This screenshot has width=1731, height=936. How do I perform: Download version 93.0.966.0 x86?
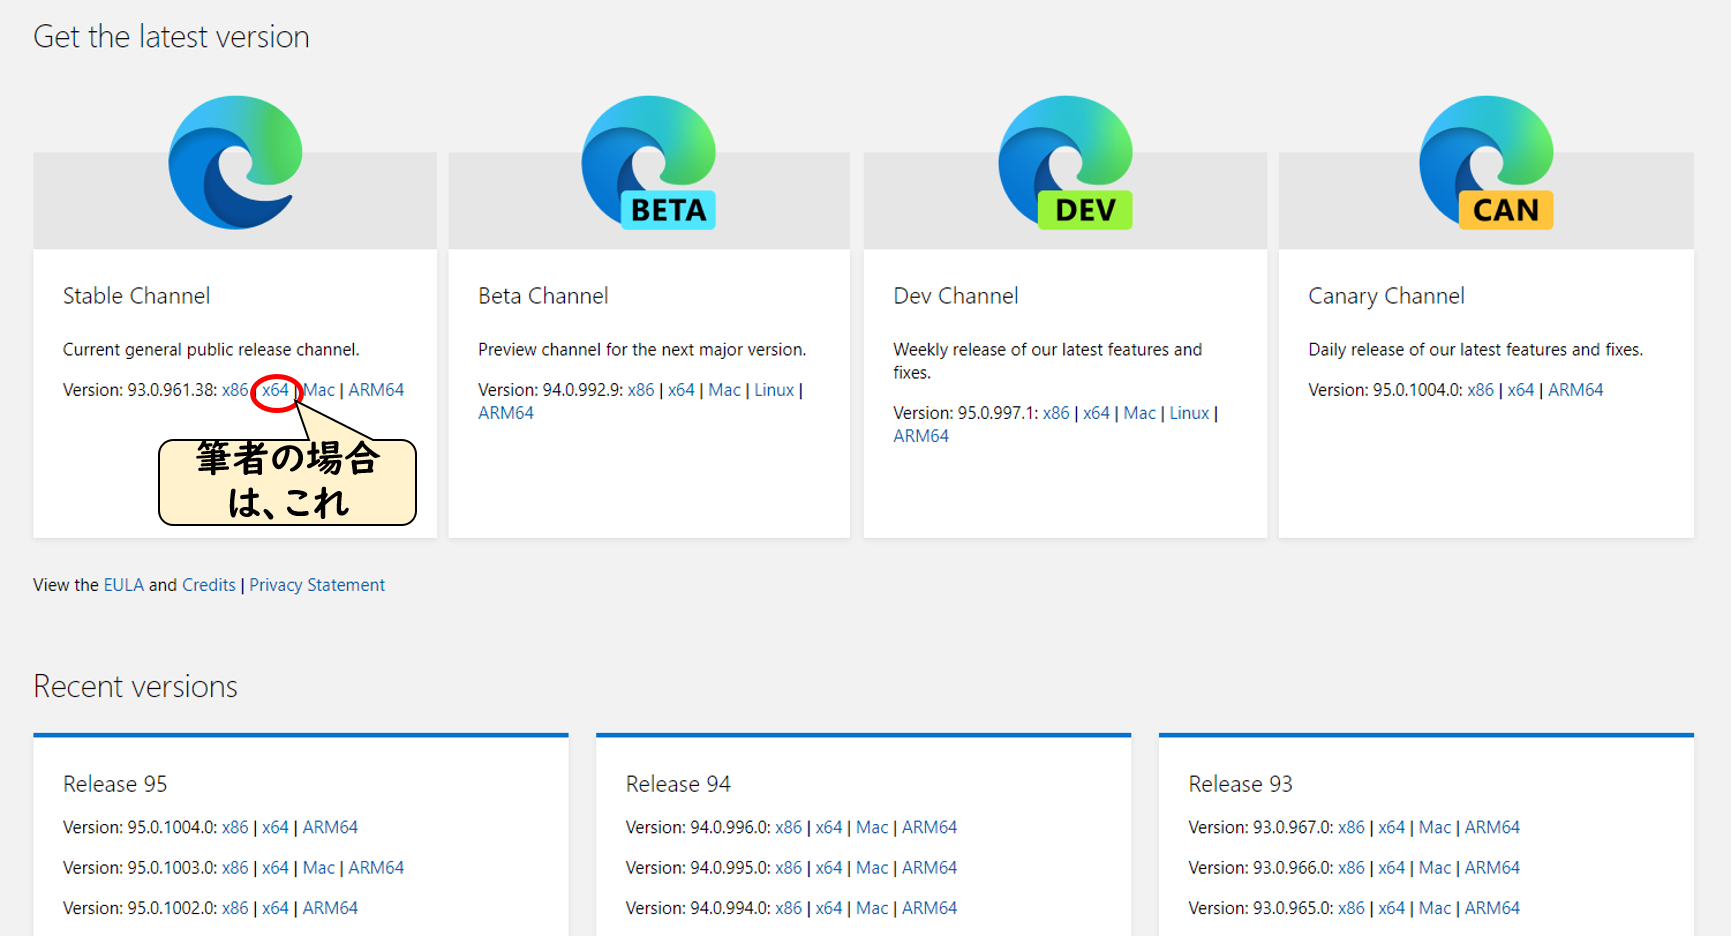point(1352,868)
